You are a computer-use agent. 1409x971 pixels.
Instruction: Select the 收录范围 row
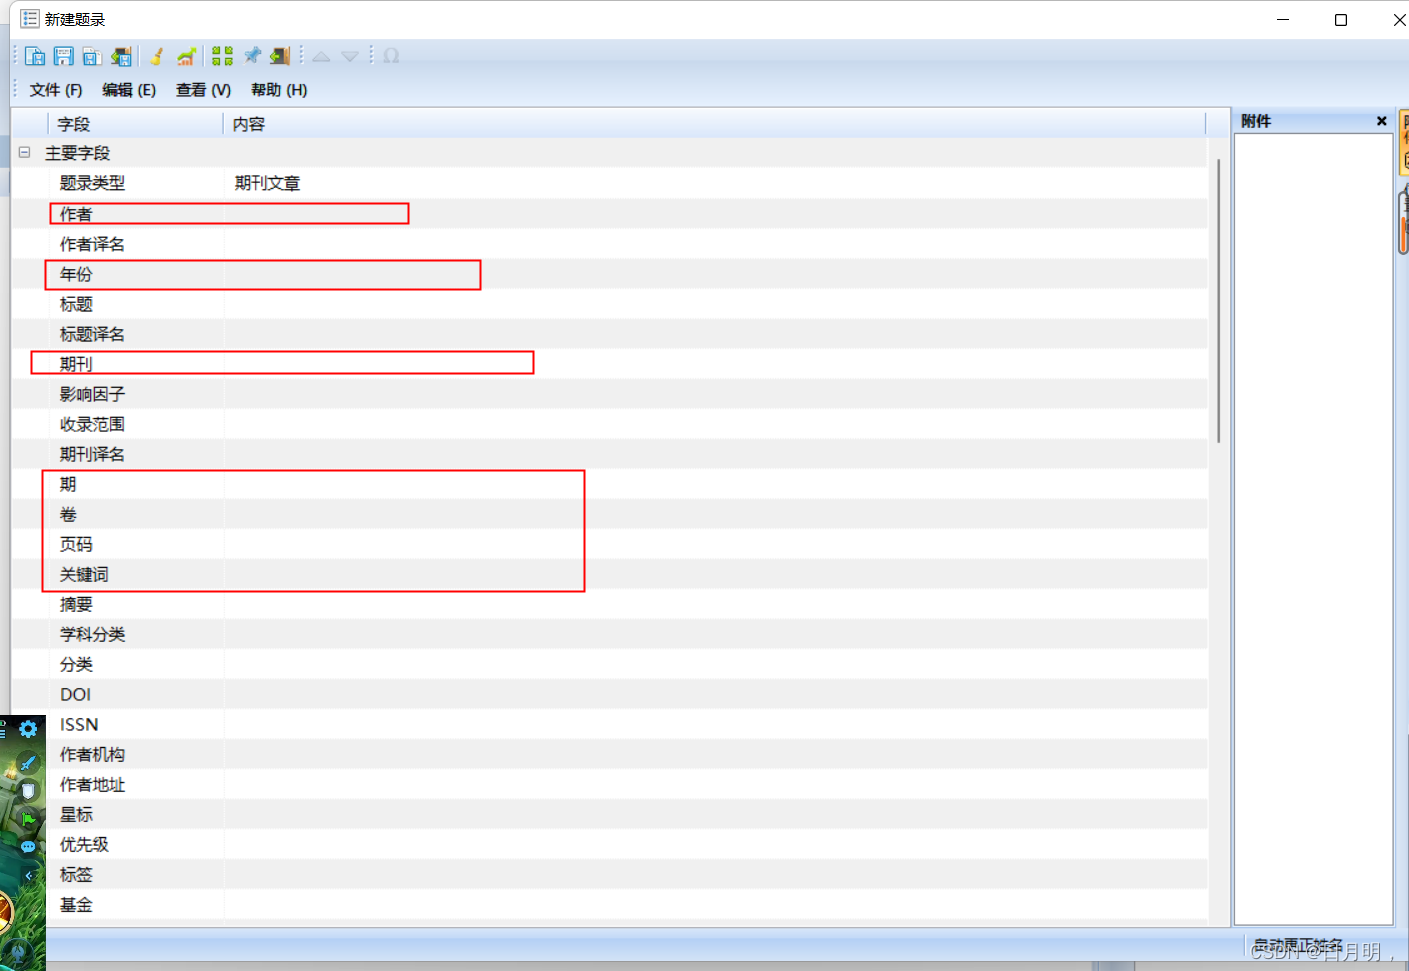[x=609, y=424]
